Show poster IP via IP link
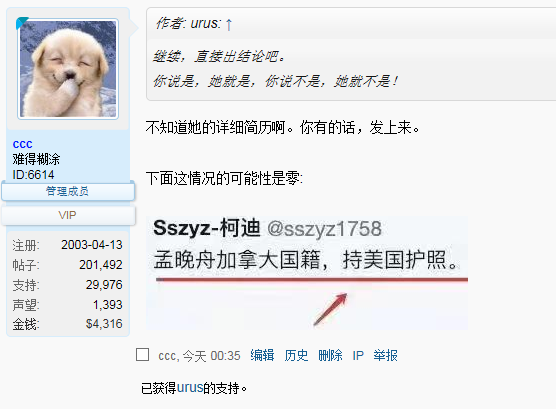 358,355
